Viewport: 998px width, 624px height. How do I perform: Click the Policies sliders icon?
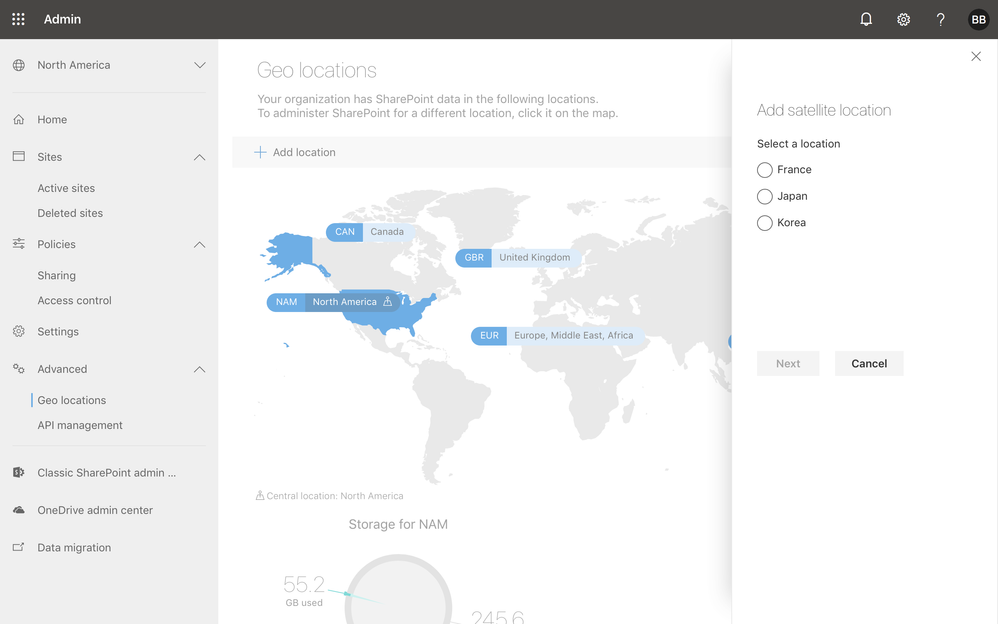[18, 244]
